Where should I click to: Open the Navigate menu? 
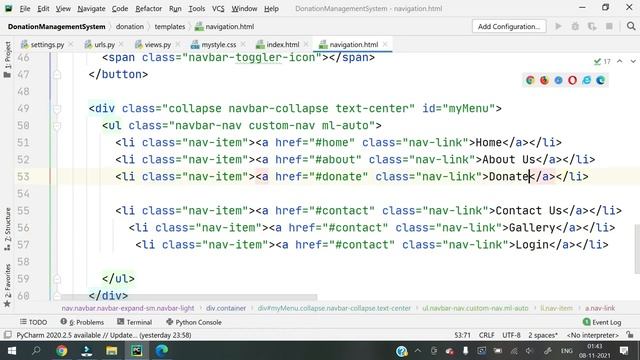pos(91,9)
